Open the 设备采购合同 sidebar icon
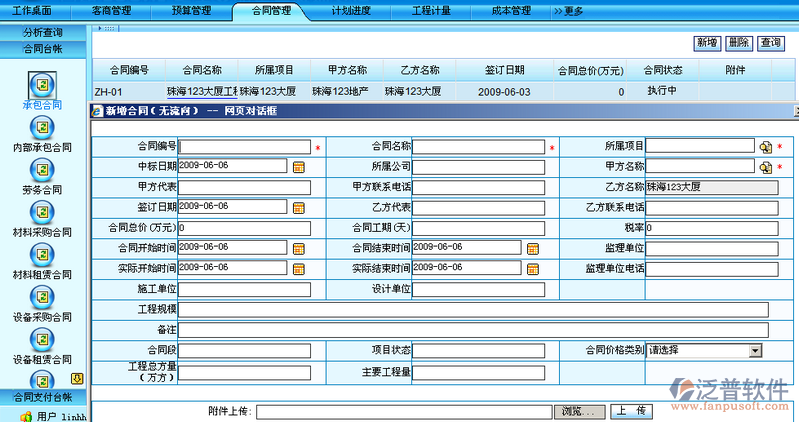Viewport: 799px width, 422px height. tap(42, 297)
